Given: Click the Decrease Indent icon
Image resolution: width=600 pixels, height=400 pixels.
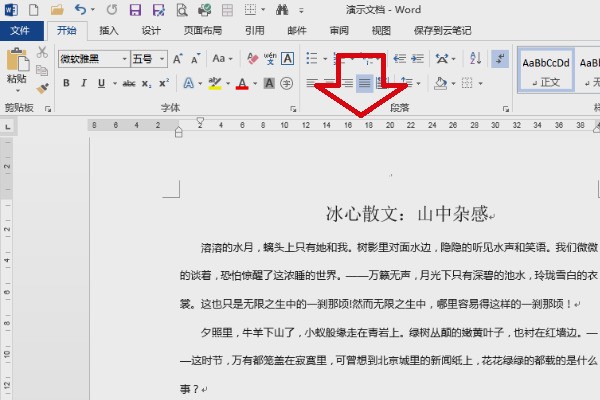Looking at the screenshot, I should click(399, 59).
